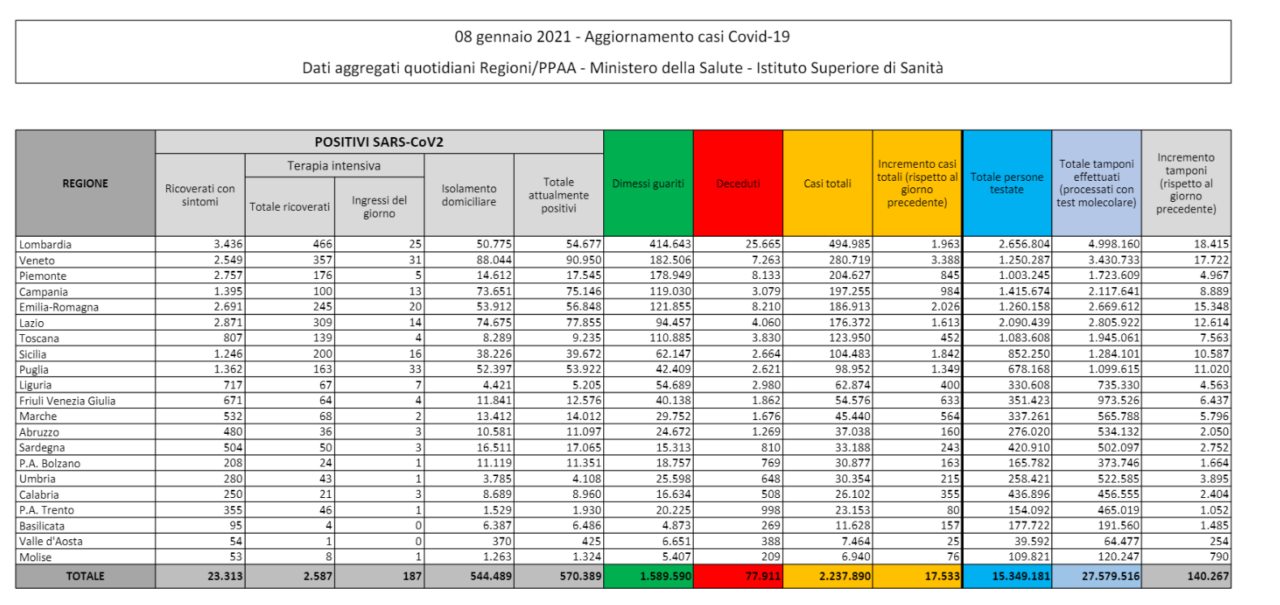
Task: Select the POSITIVI SARS-CoV2 header
Action: pos(379,142)
